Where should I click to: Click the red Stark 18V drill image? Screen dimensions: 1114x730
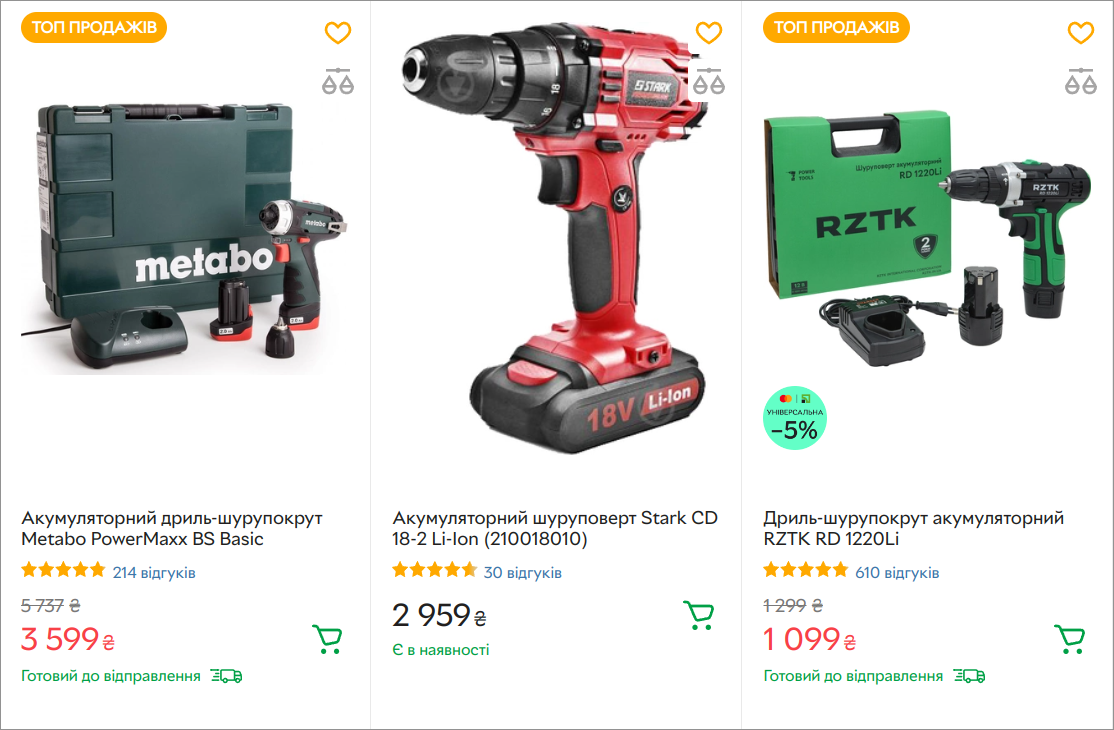point(554,239)
